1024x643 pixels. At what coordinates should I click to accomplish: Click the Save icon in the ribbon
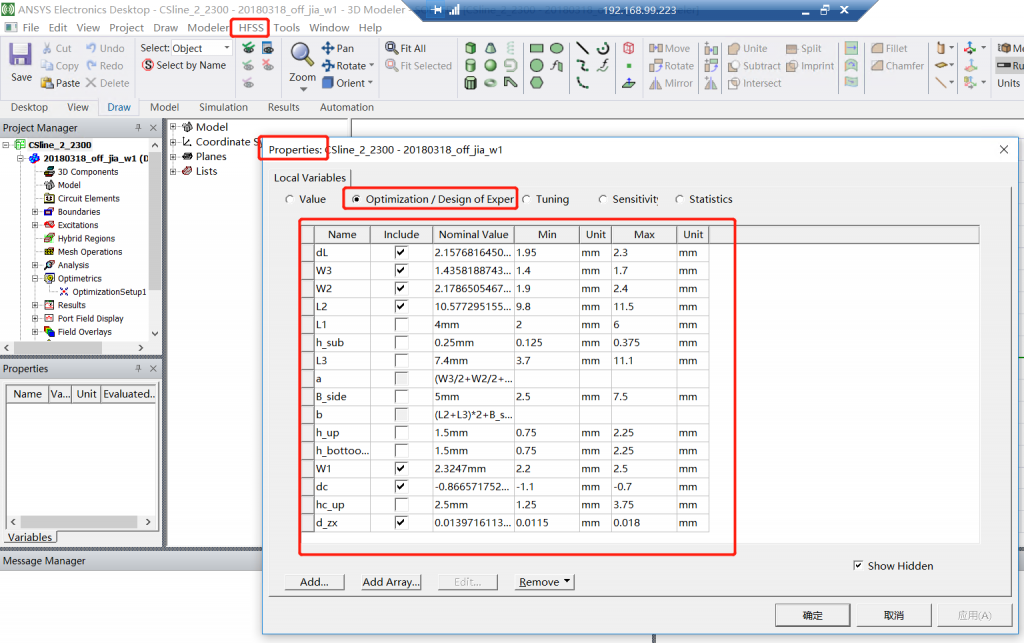[21, 60]
